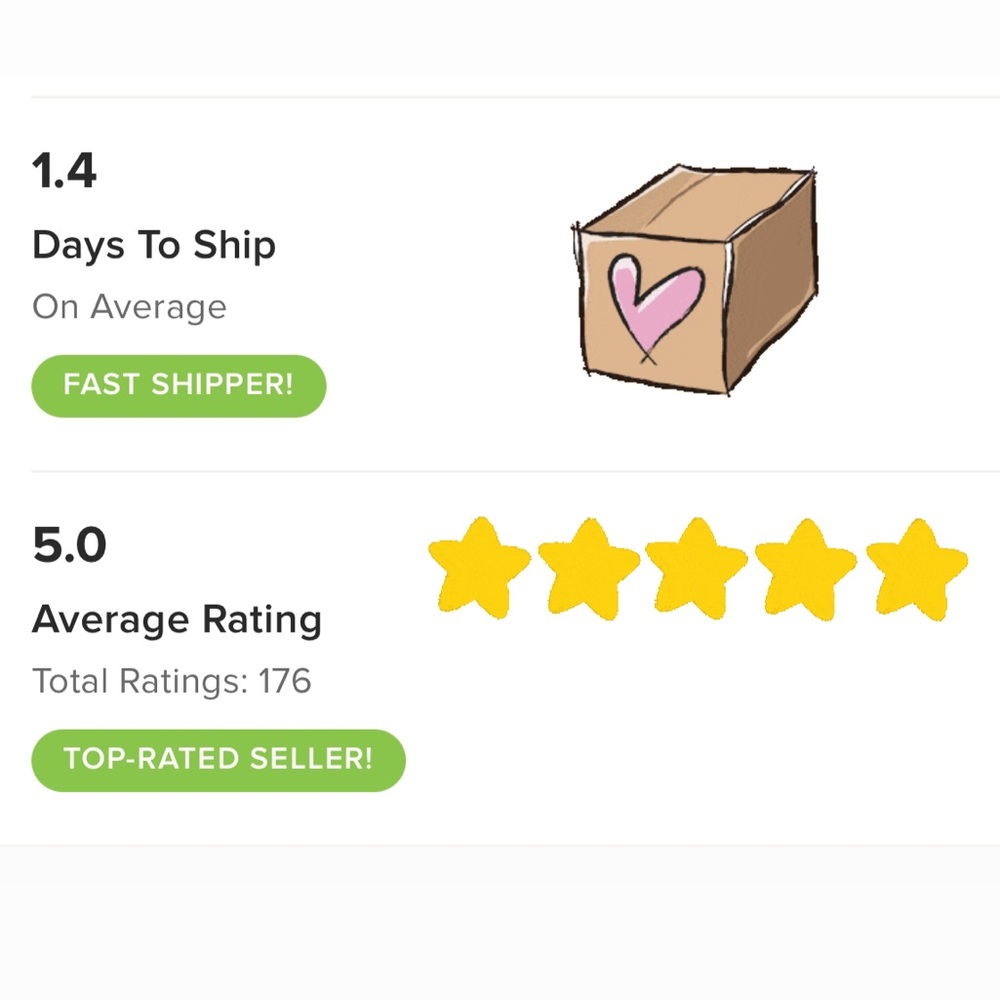The height and width of the screenshot is (1000, 1000).
Task: Choose the fourth yellow rating star
Action: tap(805, 569)
